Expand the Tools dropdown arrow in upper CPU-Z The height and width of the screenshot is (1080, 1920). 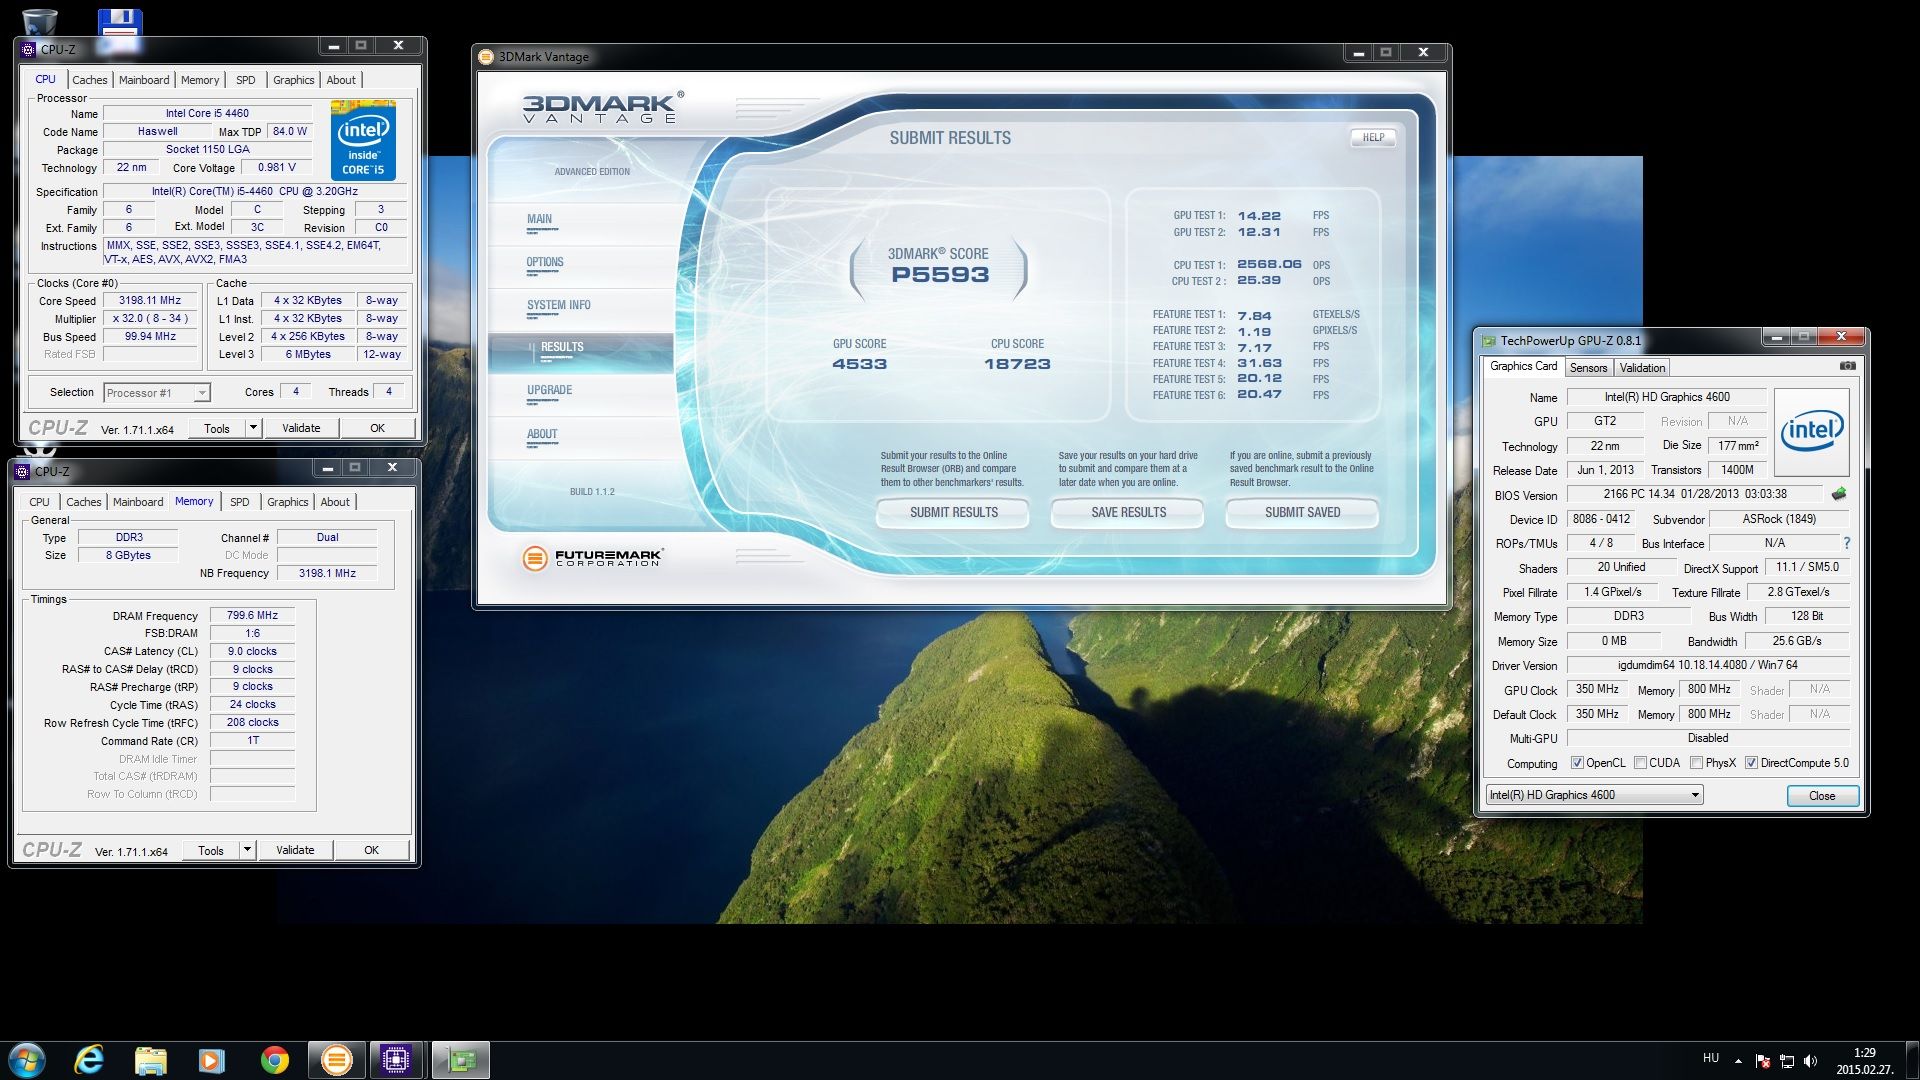pyautogui.click(x=253, y=428)
